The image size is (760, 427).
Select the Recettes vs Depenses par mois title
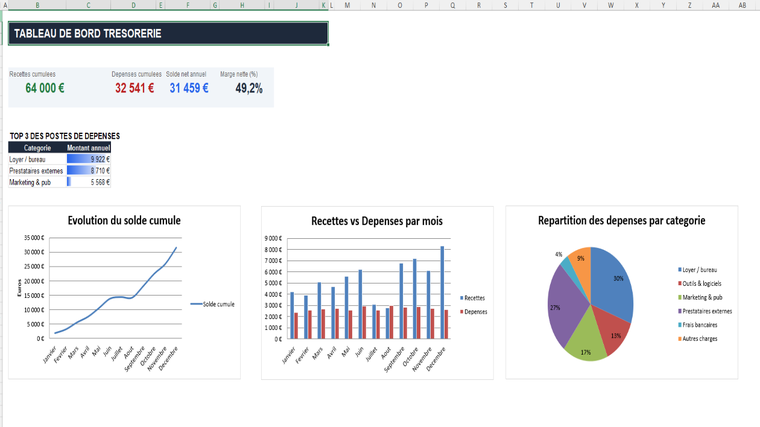point(377,221)
